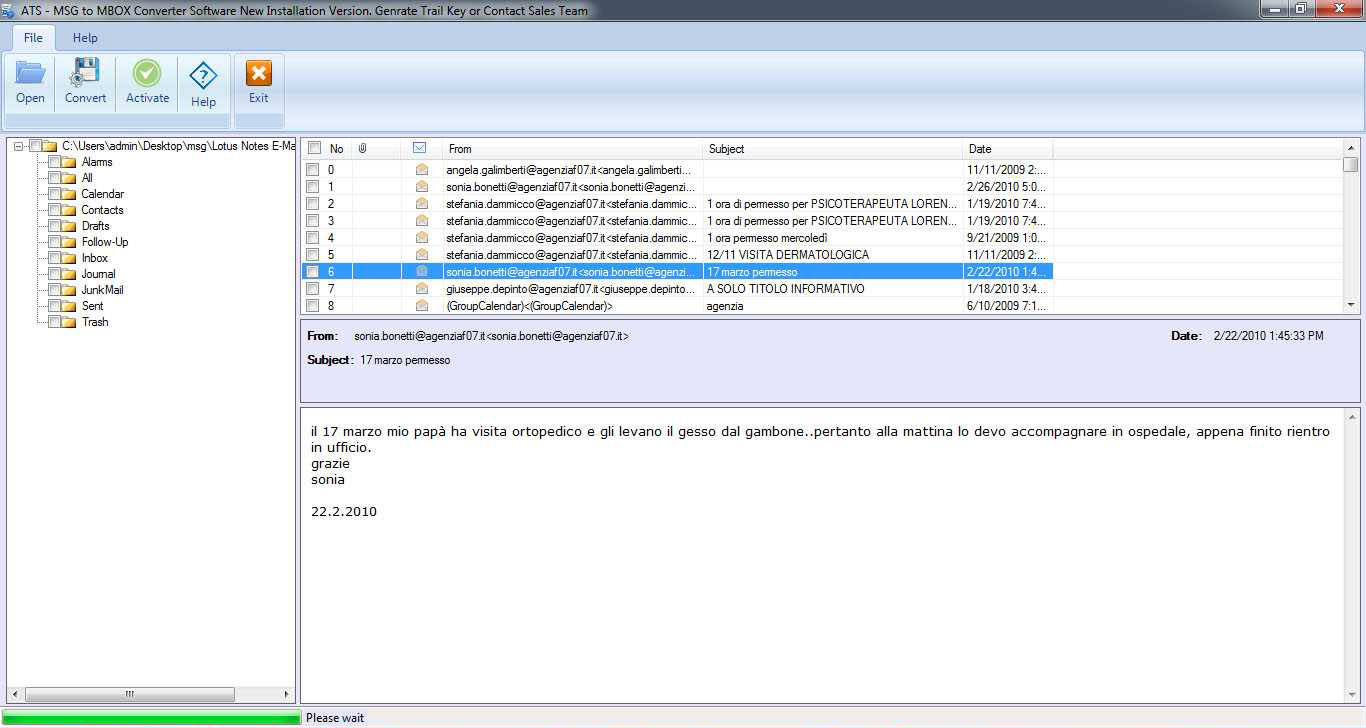The image size is (1366, 728).
Task: Tick the Drafts folder checkbox
Action: click(54, 226)
